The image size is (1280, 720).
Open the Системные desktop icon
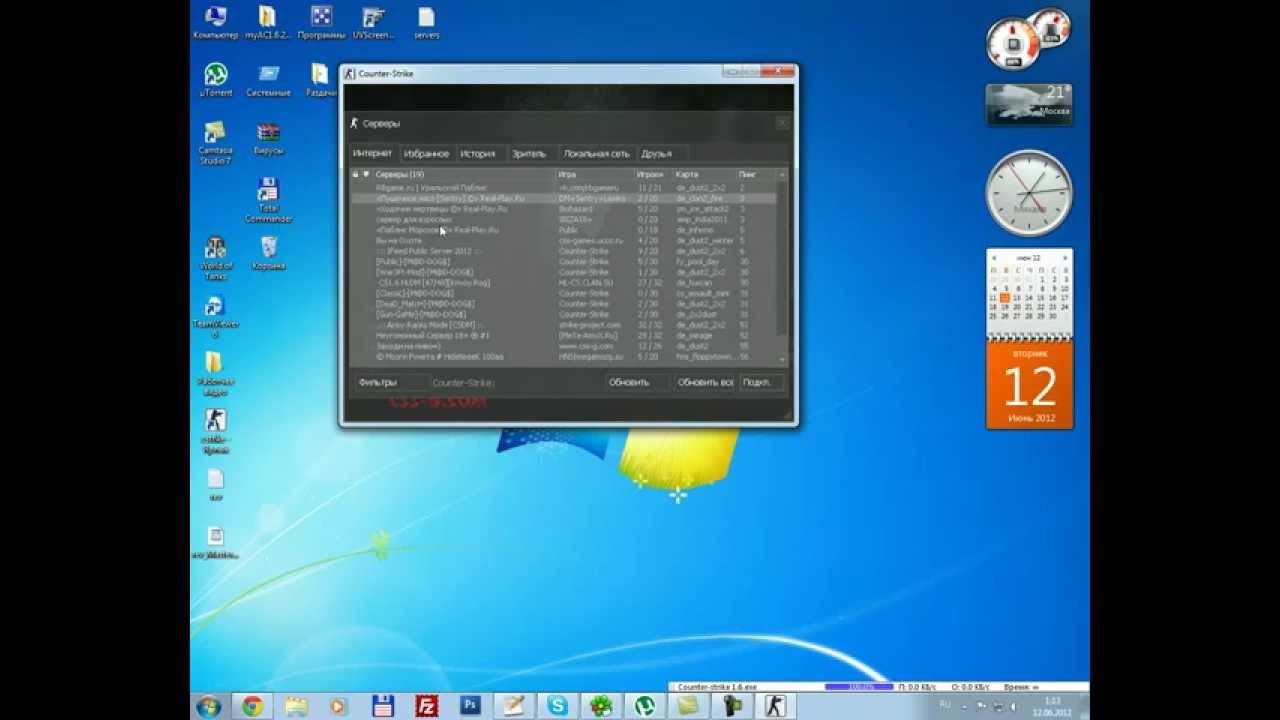point(268,80)
